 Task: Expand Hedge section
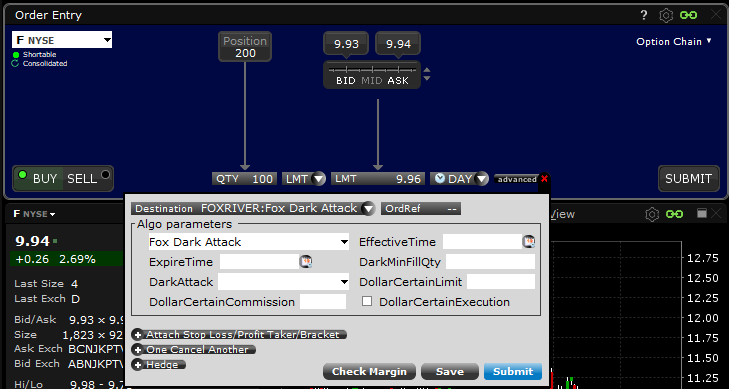point(159,364)
